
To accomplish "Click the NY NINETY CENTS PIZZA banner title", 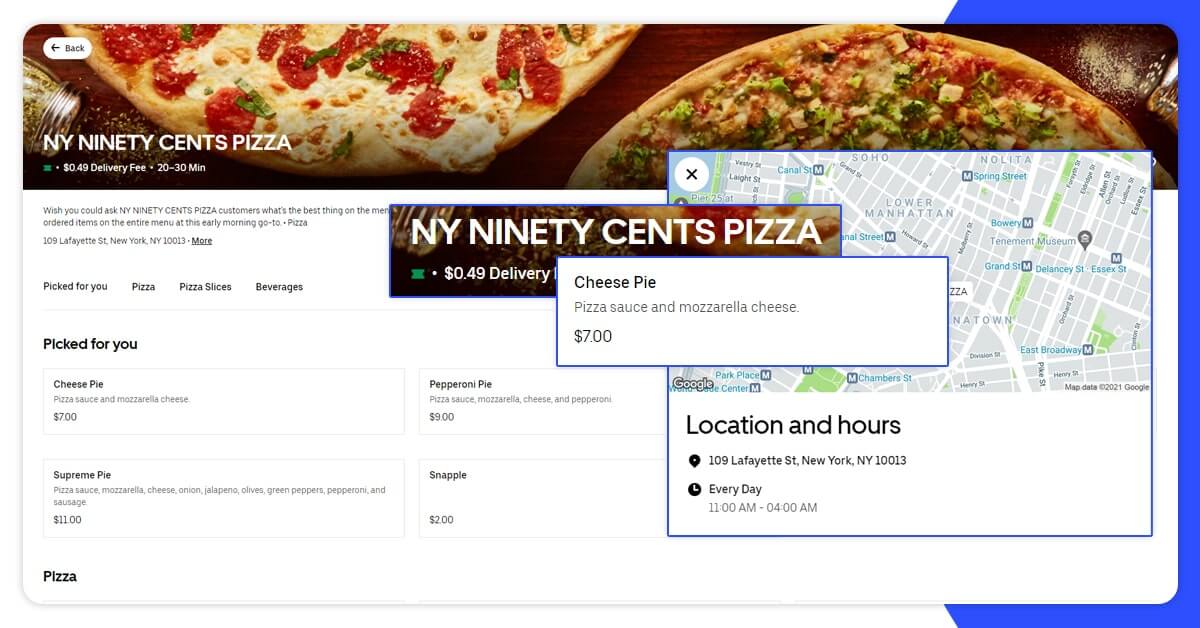I will [x=167, y=142].
